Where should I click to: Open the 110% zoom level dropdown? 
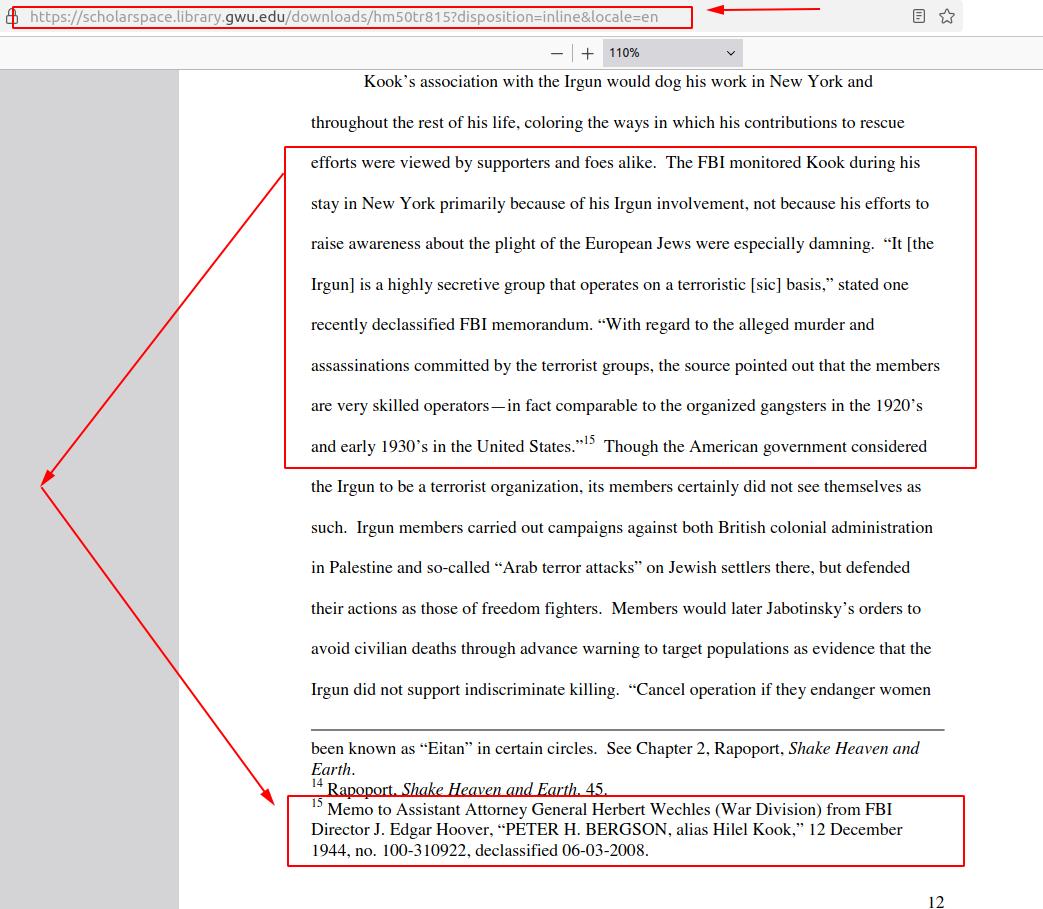pyautogui.click(x=671, y=53)
